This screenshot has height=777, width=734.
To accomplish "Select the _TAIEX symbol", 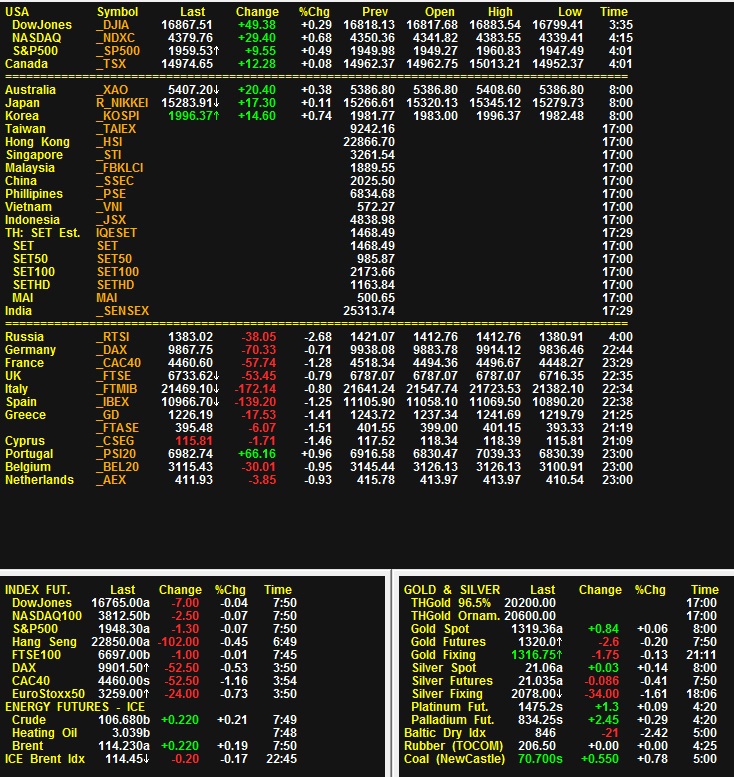I will tap(116, 129).
